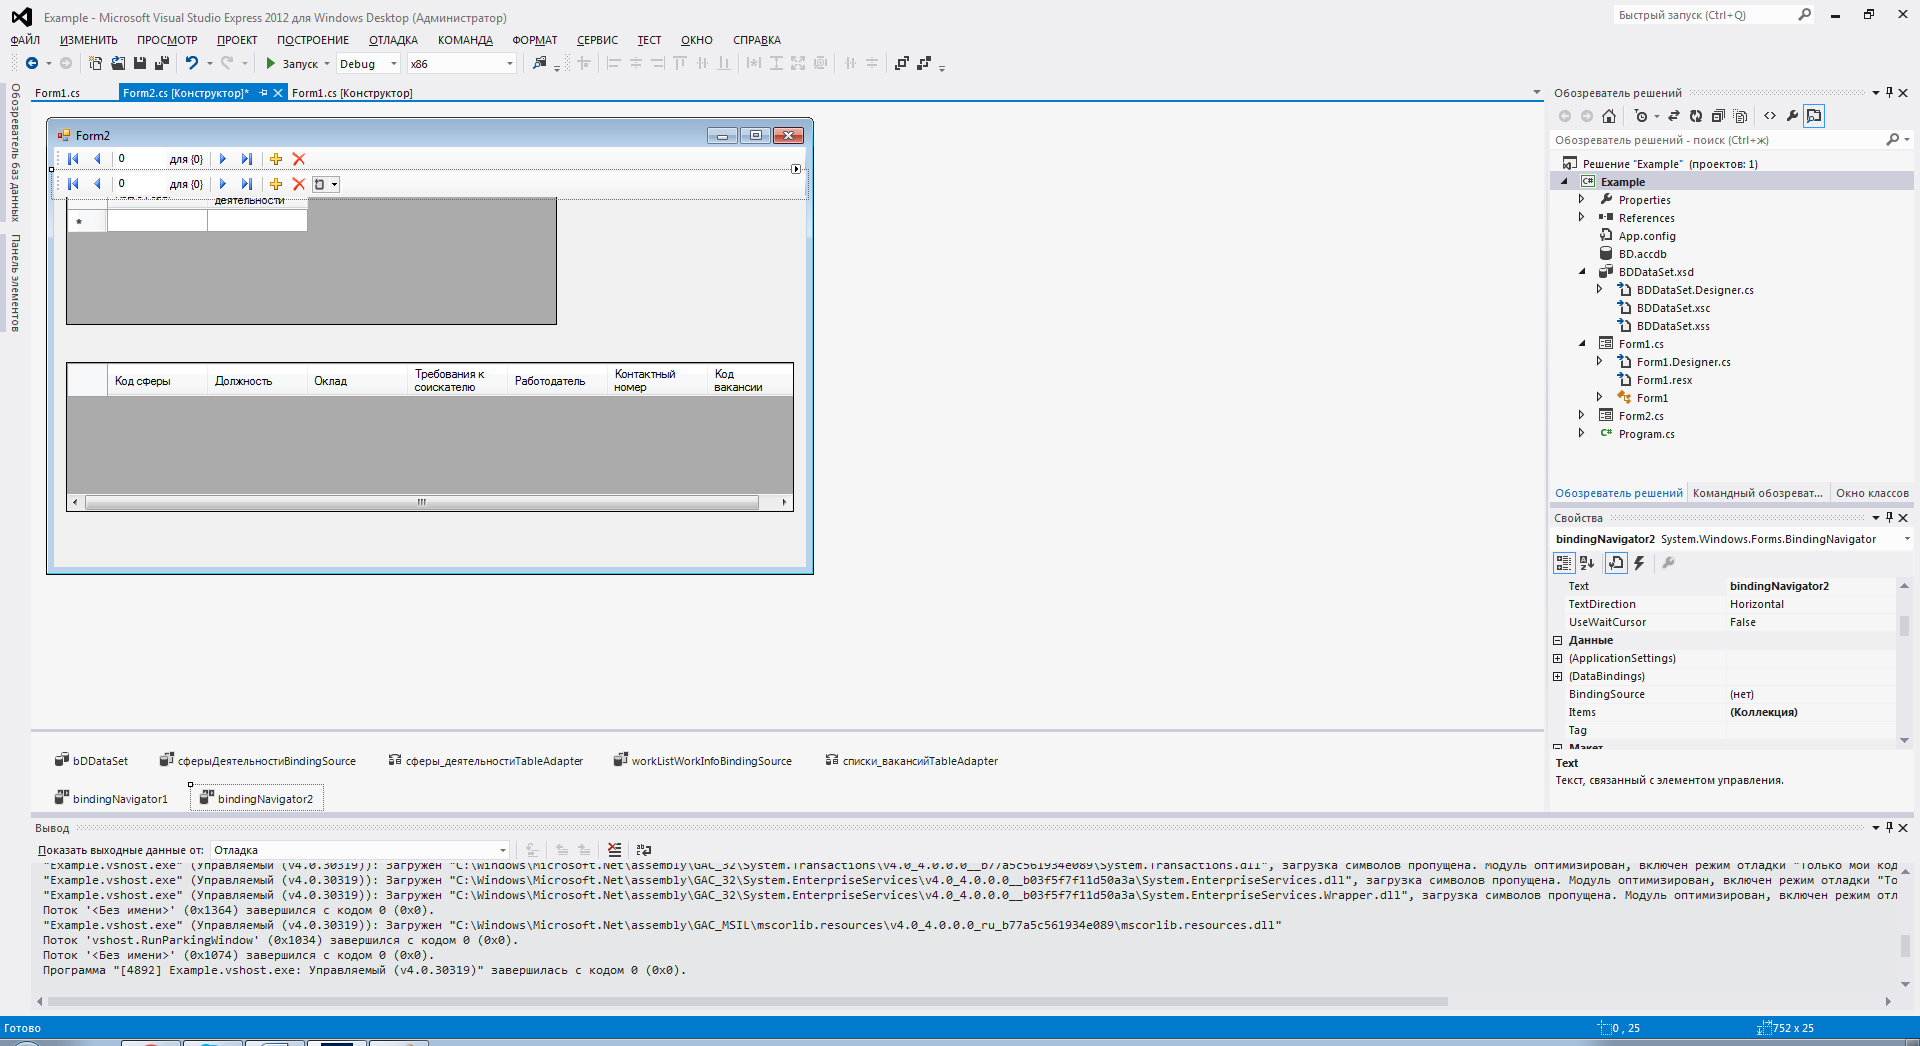1920x1046 pixels.
Task: Open the ПРОЕКТ menu
Action: (237, 40)
